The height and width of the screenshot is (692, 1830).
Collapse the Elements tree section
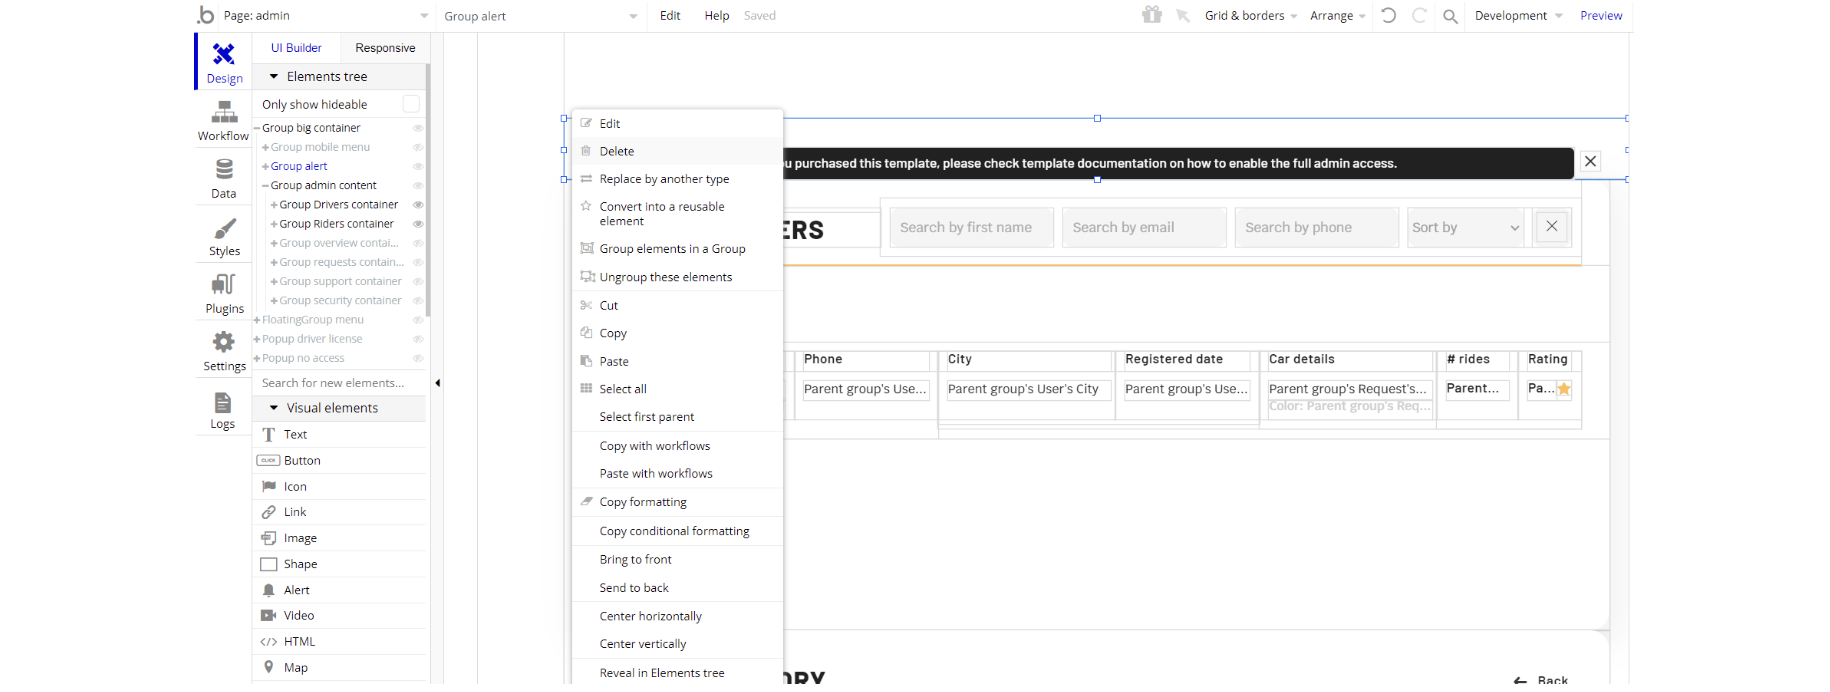point(274,77)
